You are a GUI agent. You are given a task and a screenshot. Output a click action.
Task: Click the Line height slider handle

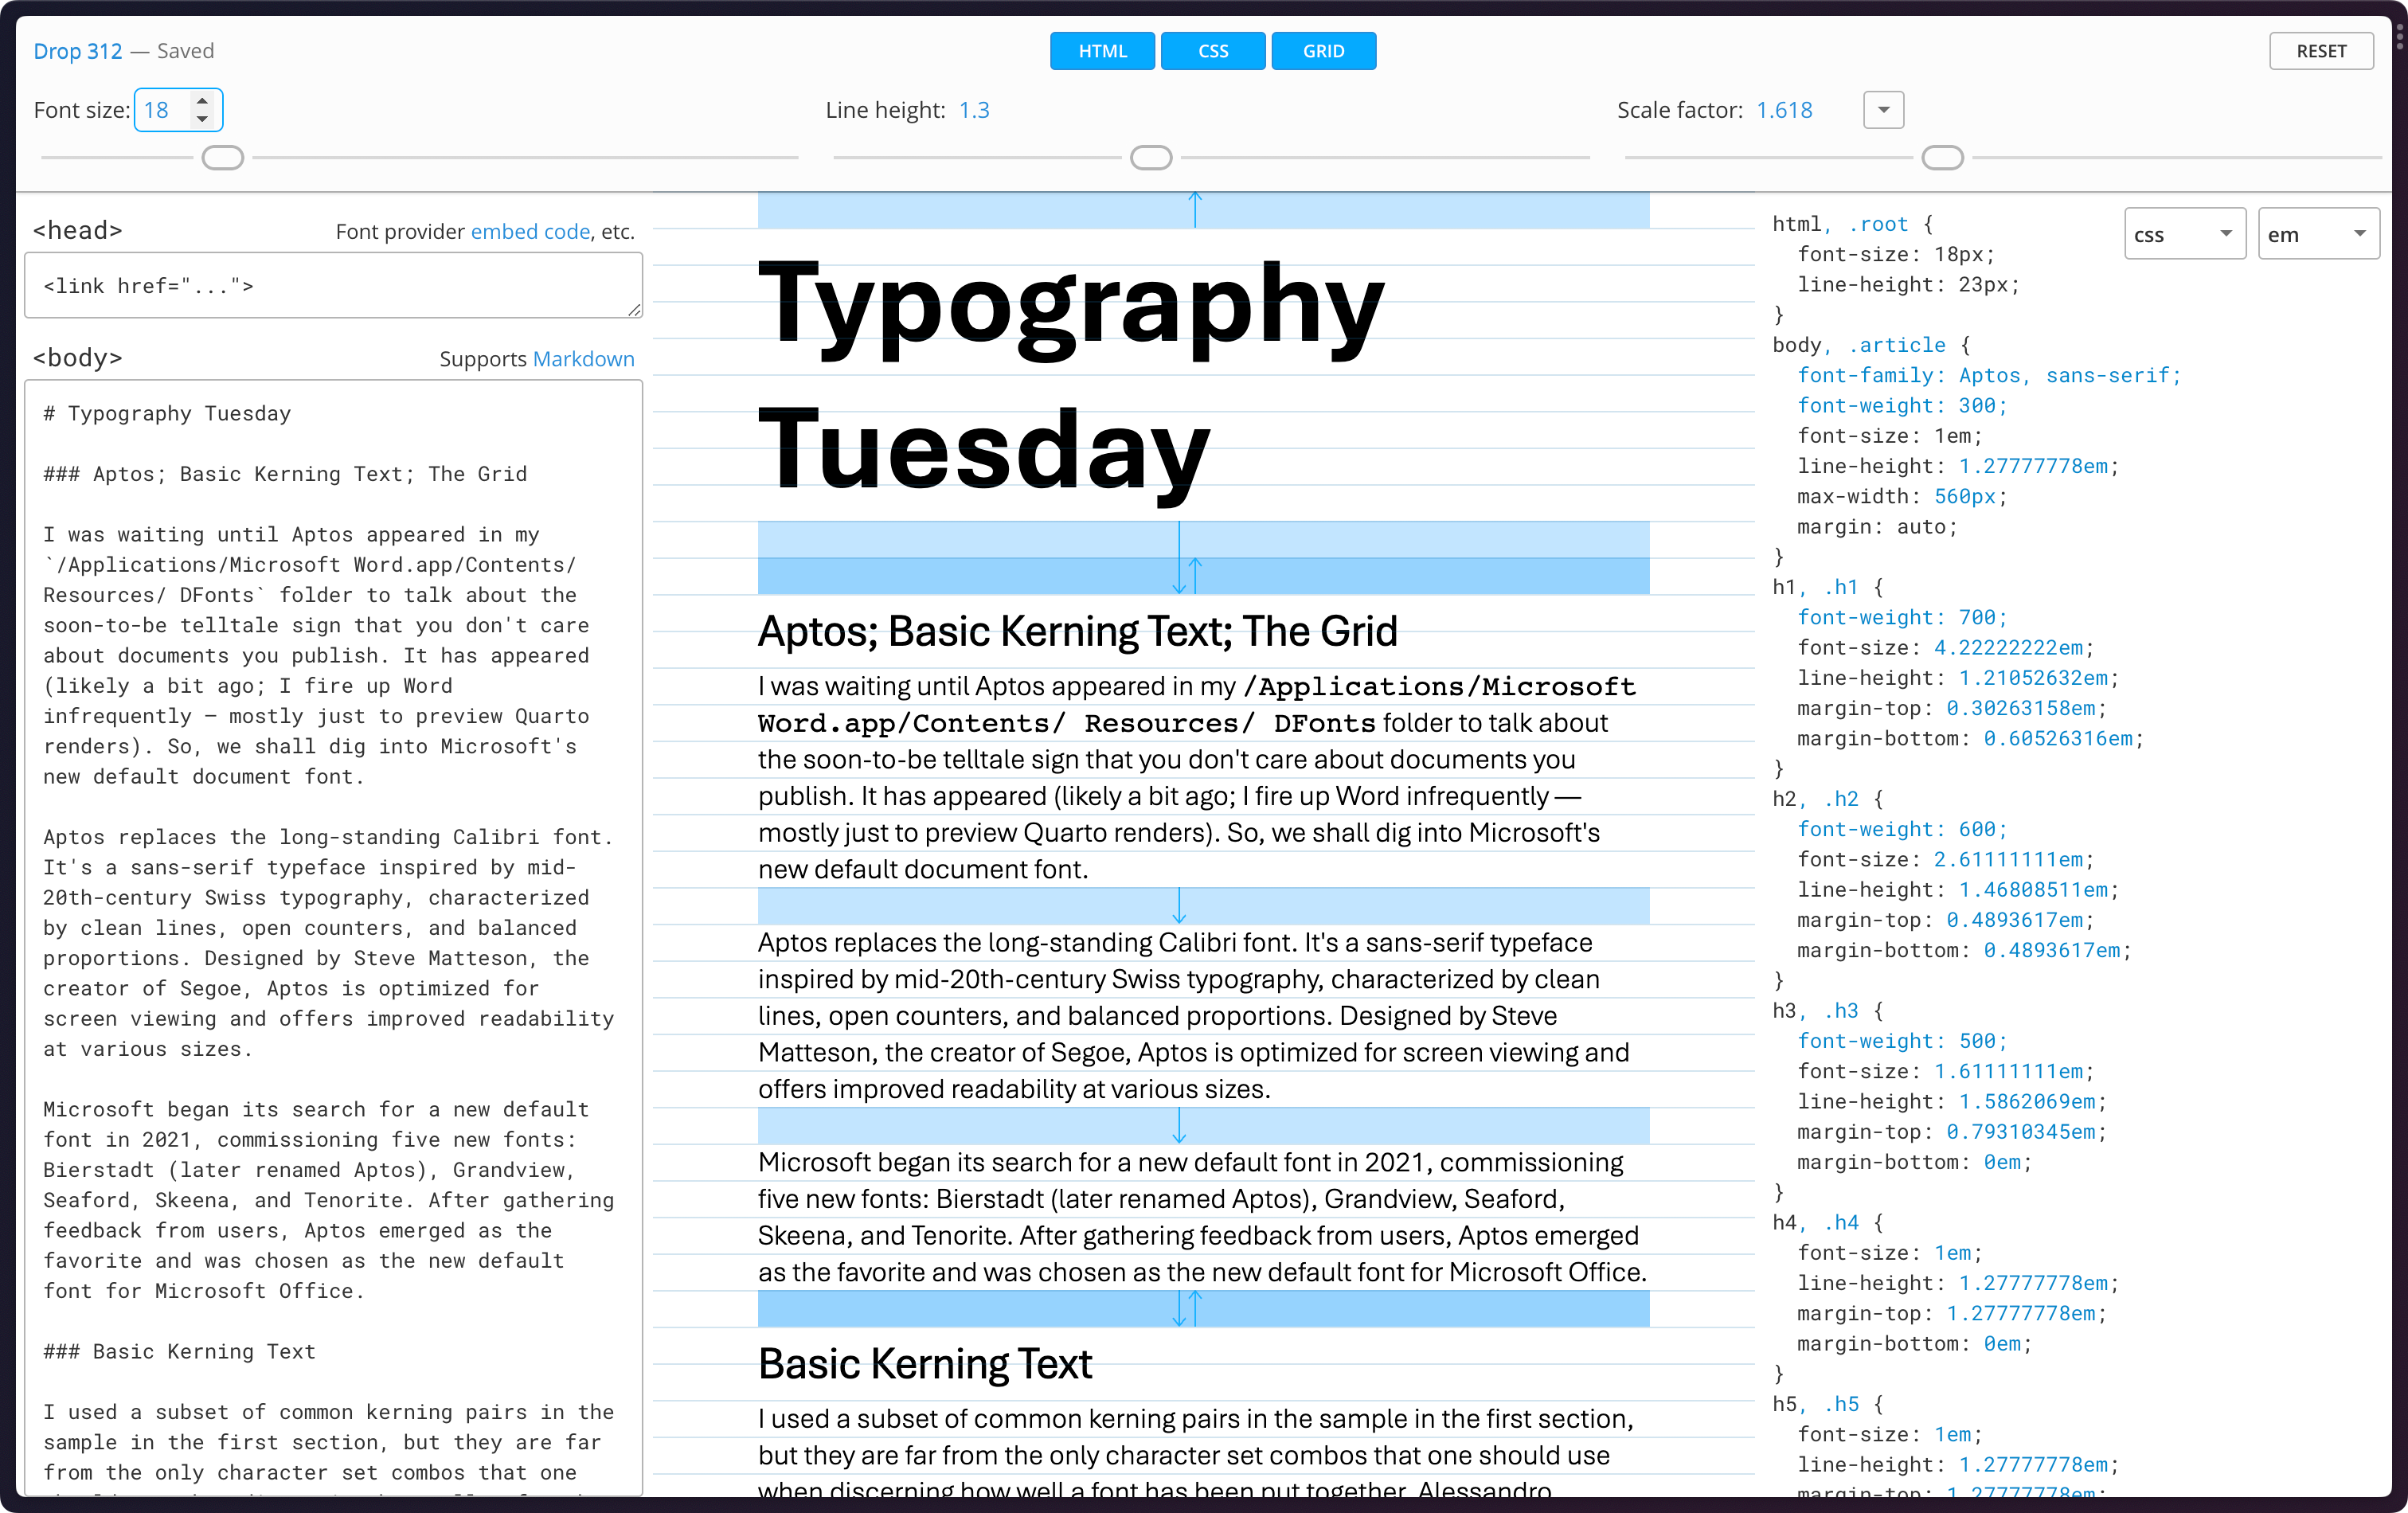pos(1151,158)
